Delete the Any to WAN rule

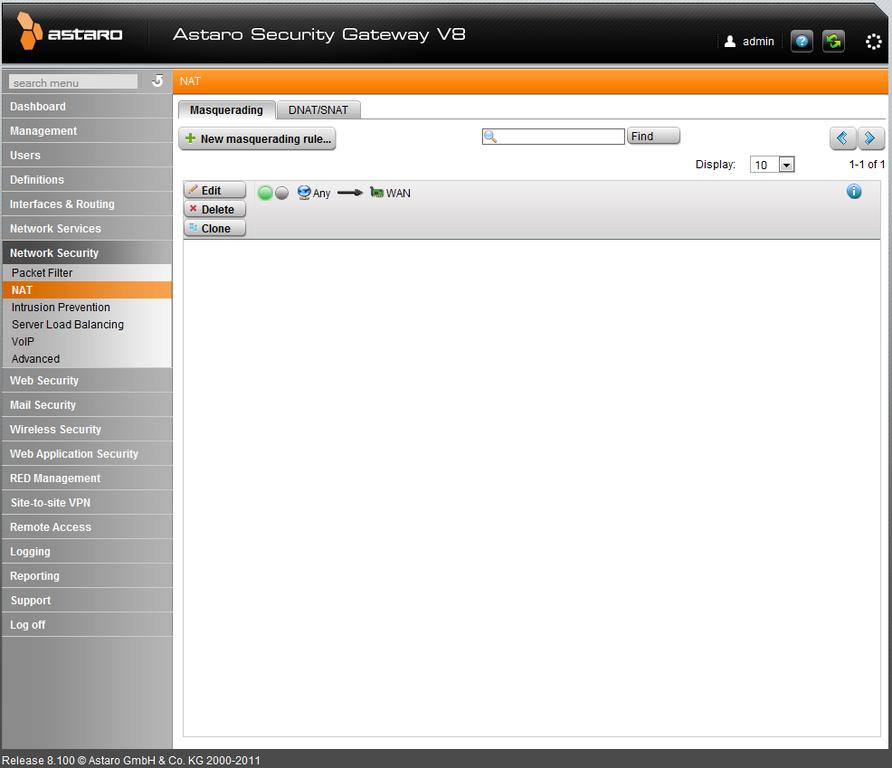click(x=214, y=209)
